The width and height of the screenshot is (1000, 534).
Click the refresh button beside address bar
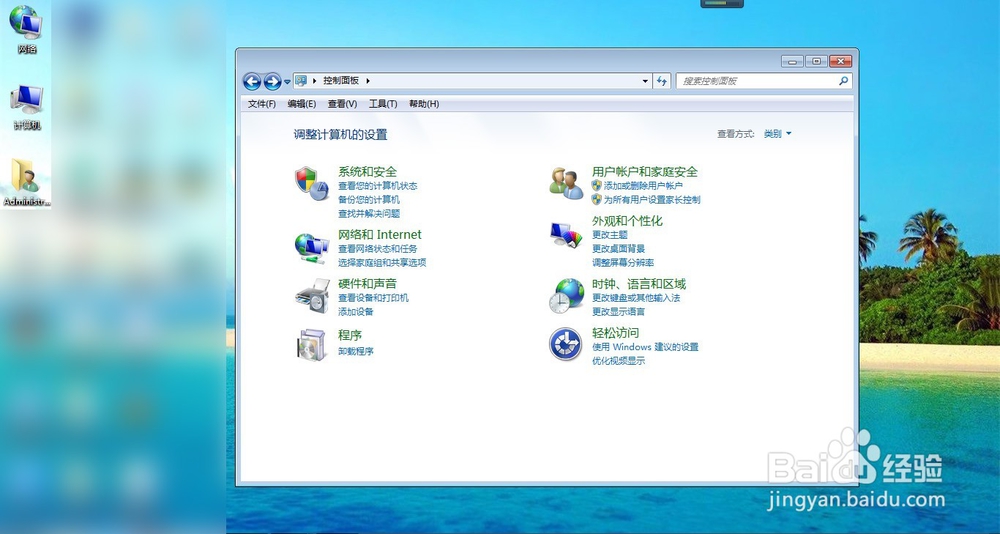(x=662, y=81)
